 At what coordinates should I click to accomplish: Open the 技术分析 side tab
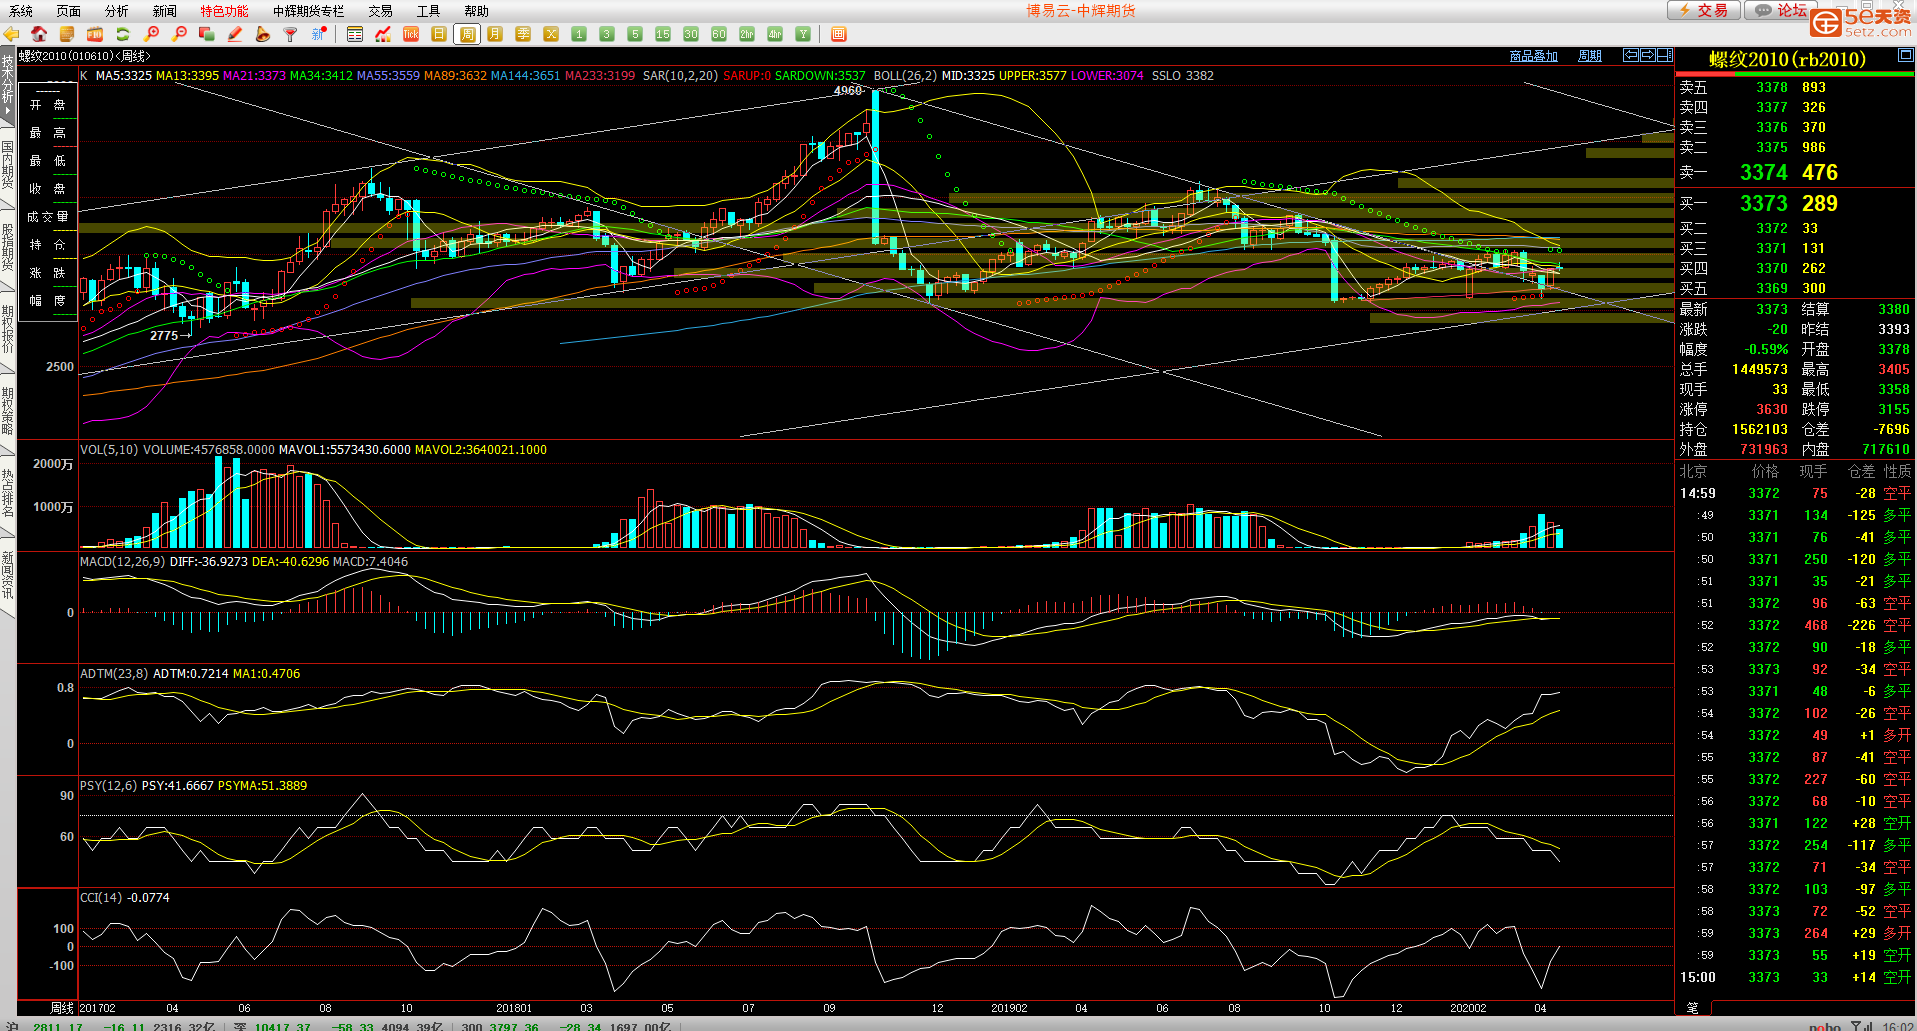(x=8, y=85)
